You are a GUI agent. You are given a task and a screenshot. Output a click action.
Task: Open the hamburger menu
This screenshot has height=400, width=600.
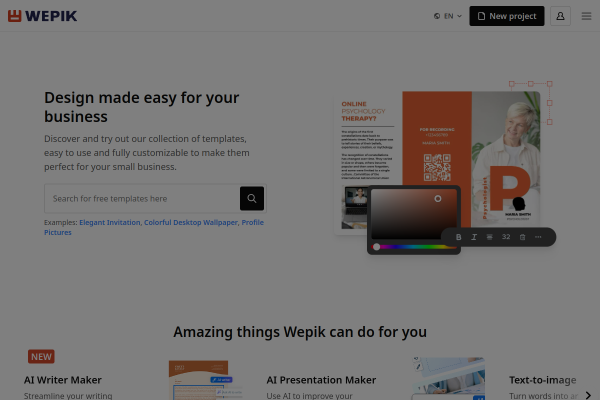pyautogui.click(x=586, y=16)
